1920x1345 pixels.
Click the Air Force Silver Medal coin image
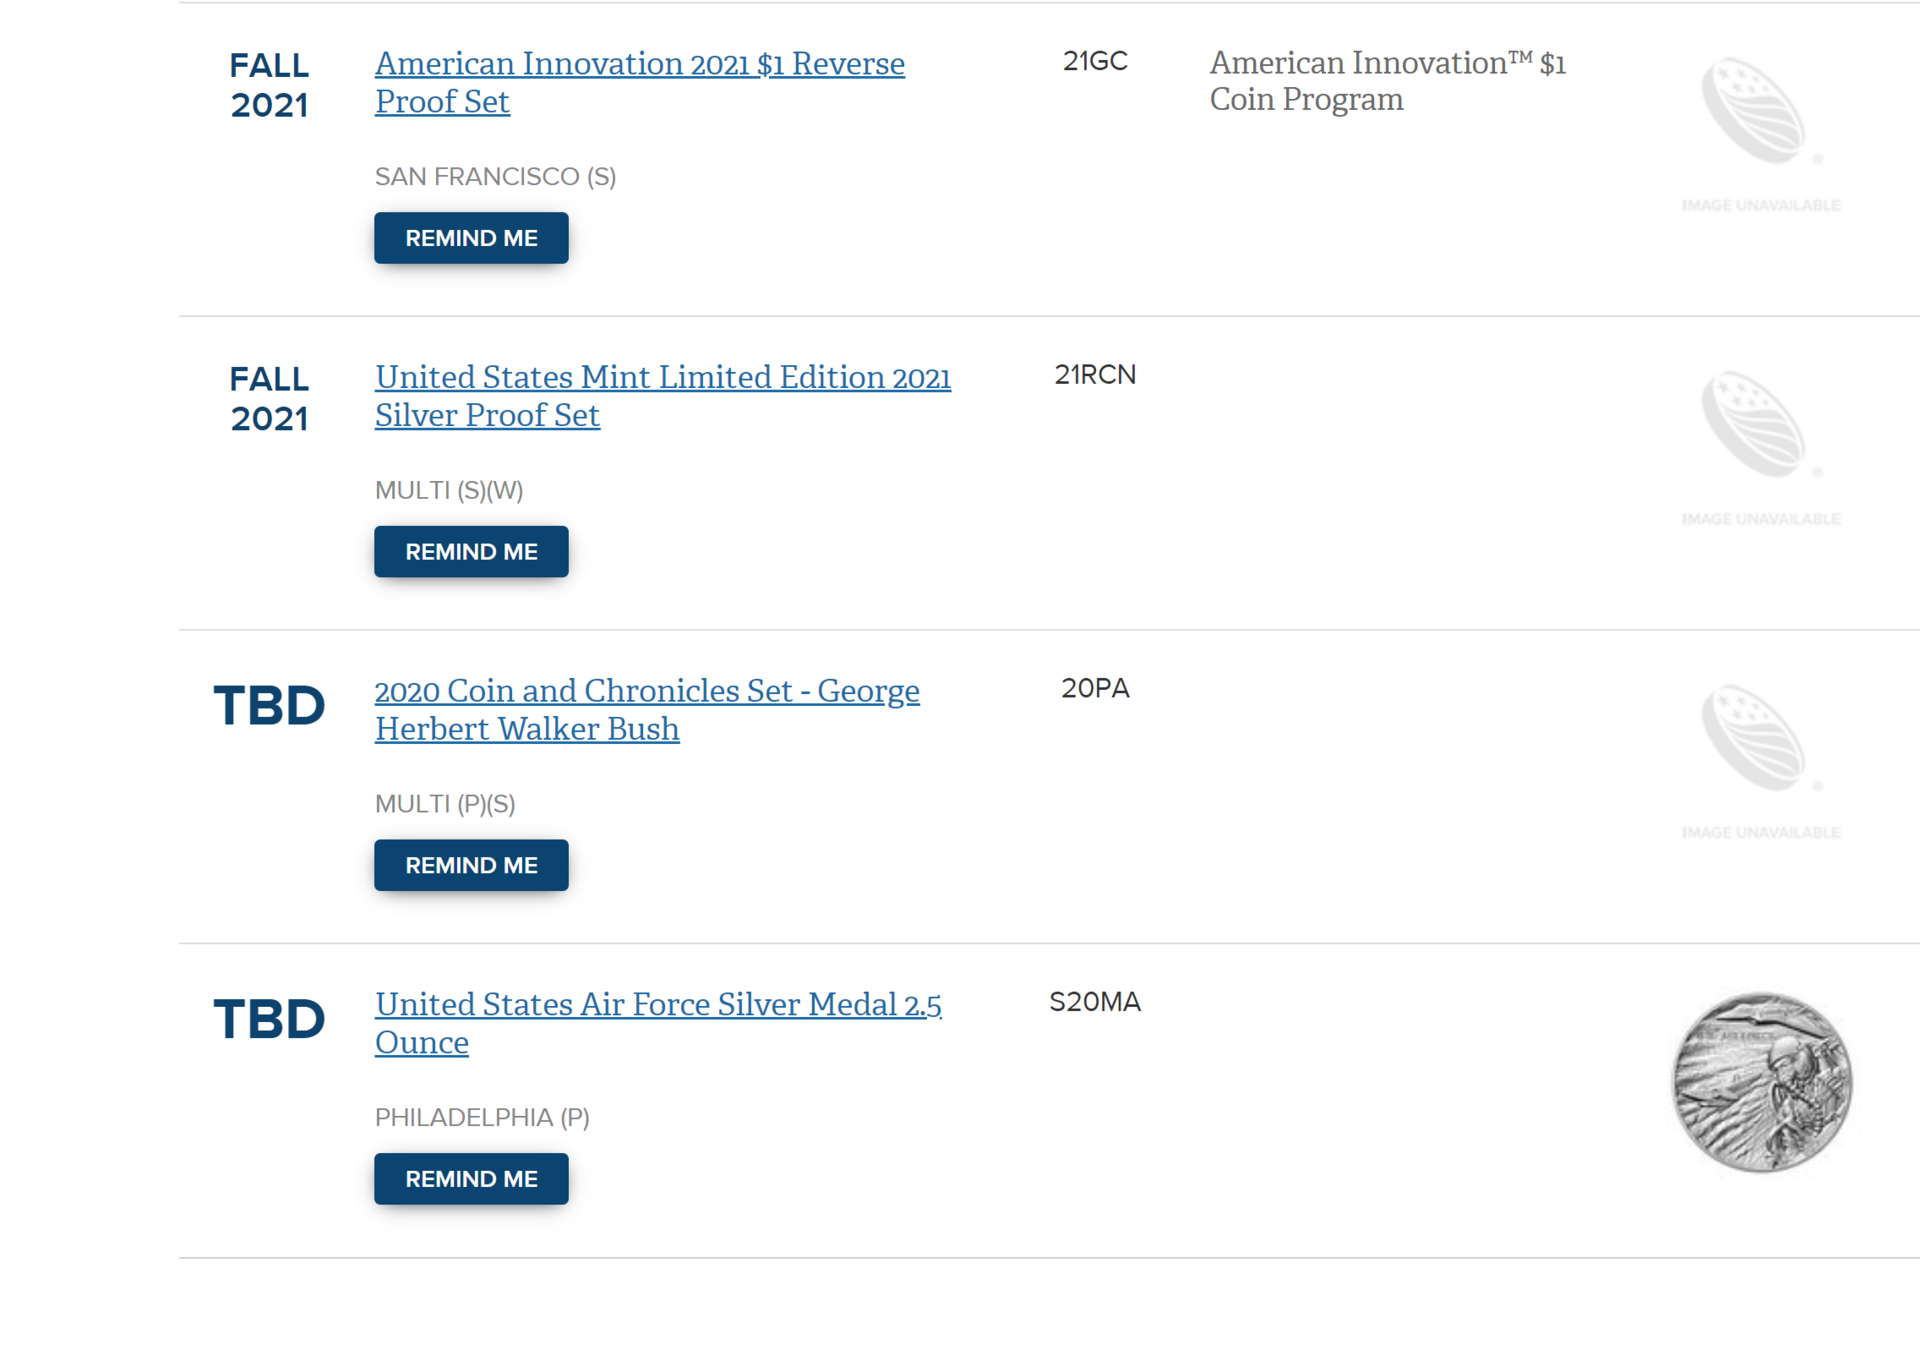(1762, 1082)
